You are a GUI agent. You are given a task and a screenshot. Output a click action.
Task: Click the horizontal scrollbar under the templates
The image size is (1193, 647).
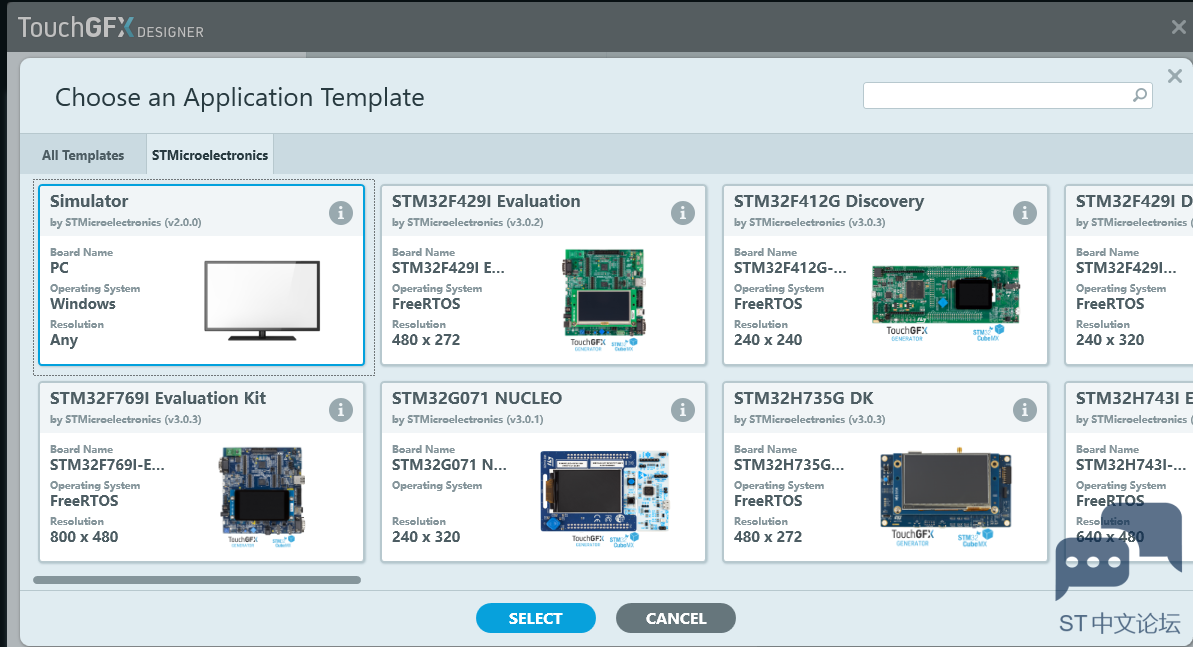click(197, 580)
